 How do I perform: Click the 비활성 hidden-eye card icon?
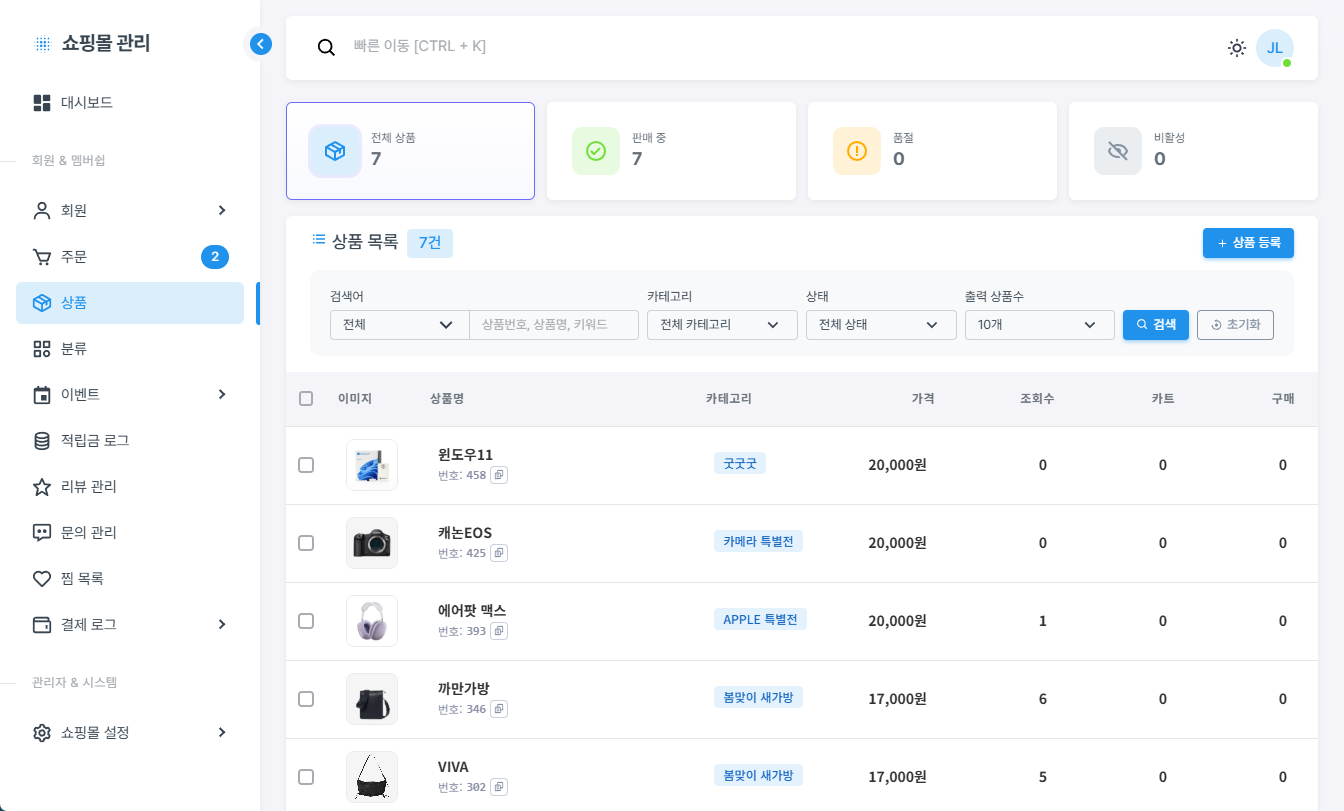coord(1117,151)
